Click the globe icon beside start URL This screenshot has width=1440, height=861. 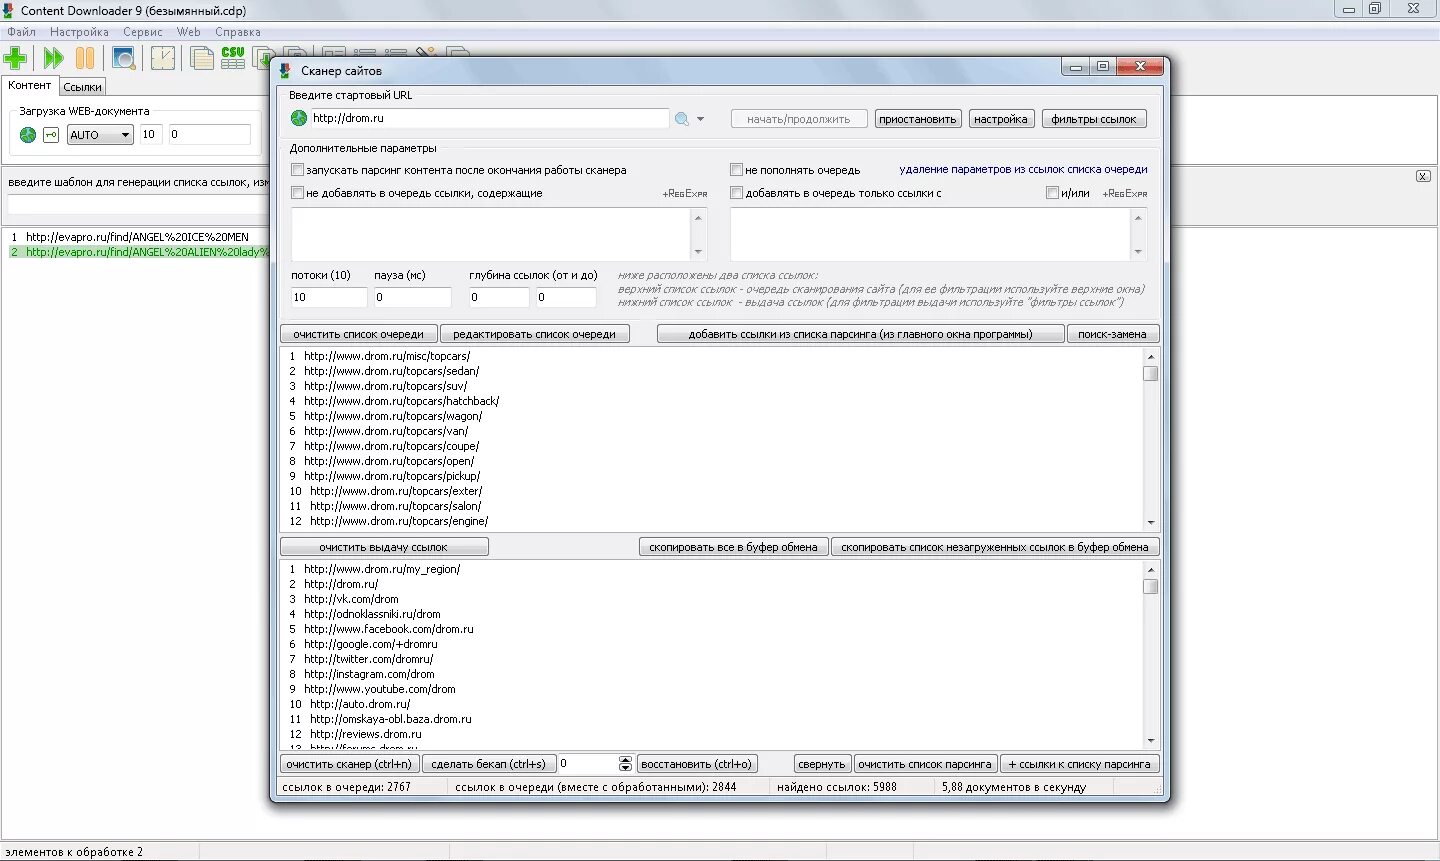299,118
